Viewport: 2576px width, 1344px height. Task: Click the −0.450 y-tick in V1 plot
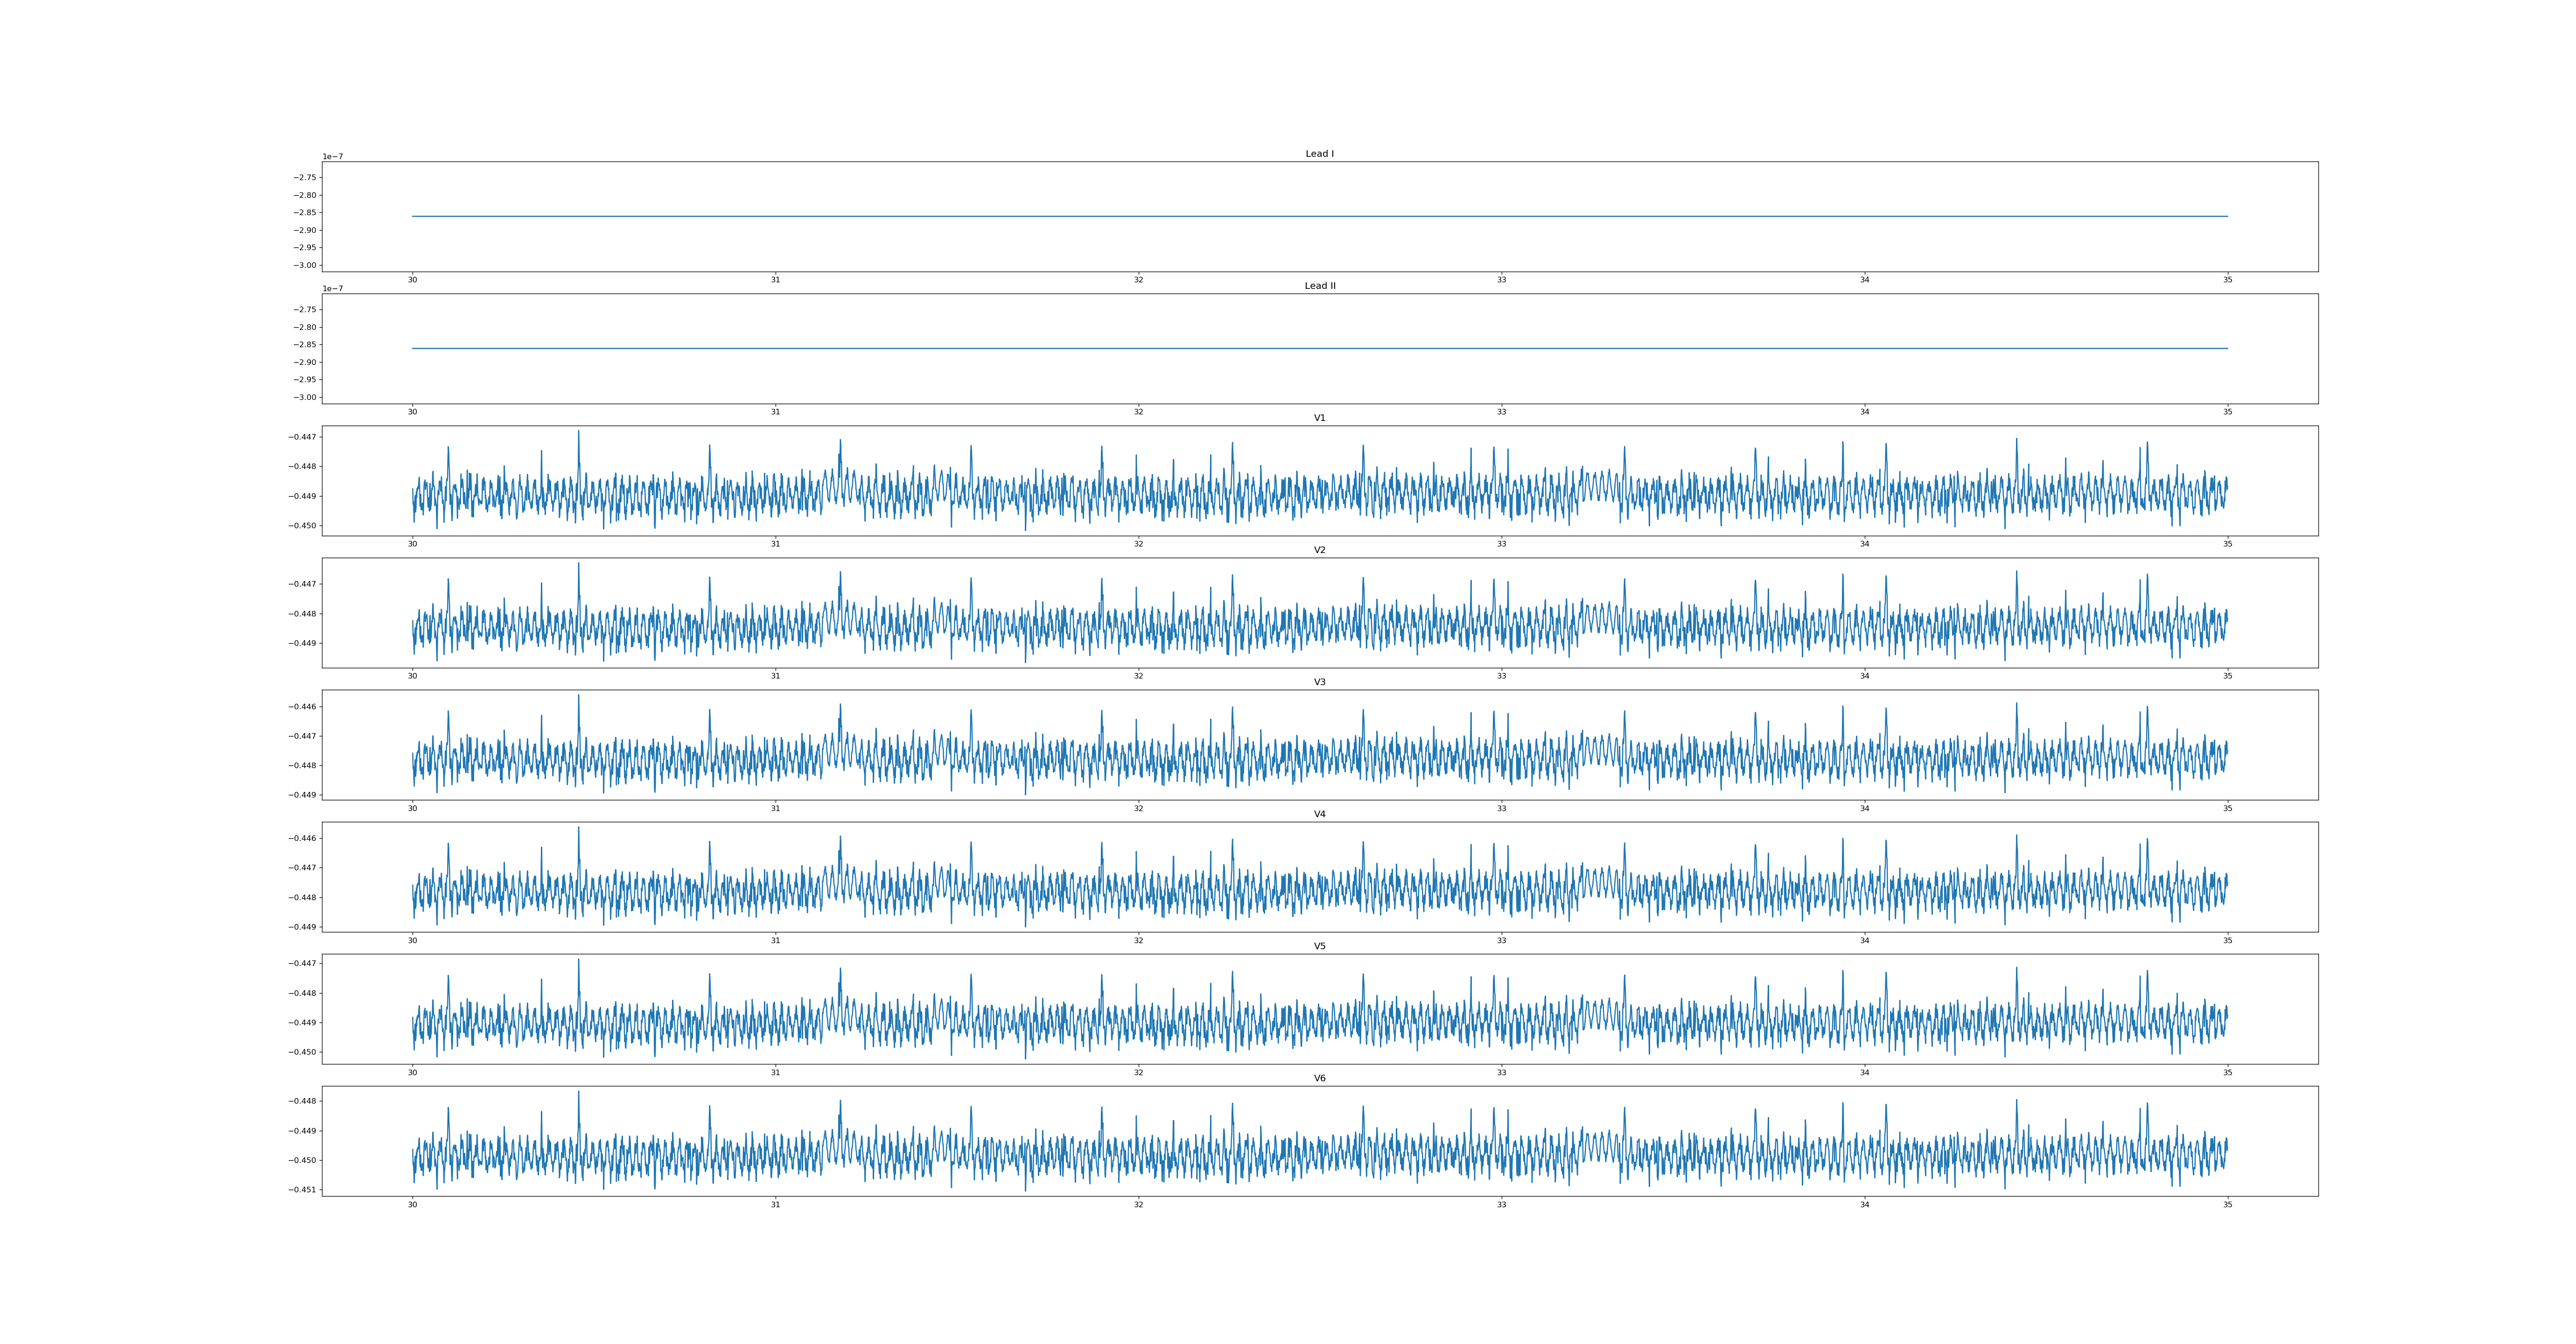(303, 525)
